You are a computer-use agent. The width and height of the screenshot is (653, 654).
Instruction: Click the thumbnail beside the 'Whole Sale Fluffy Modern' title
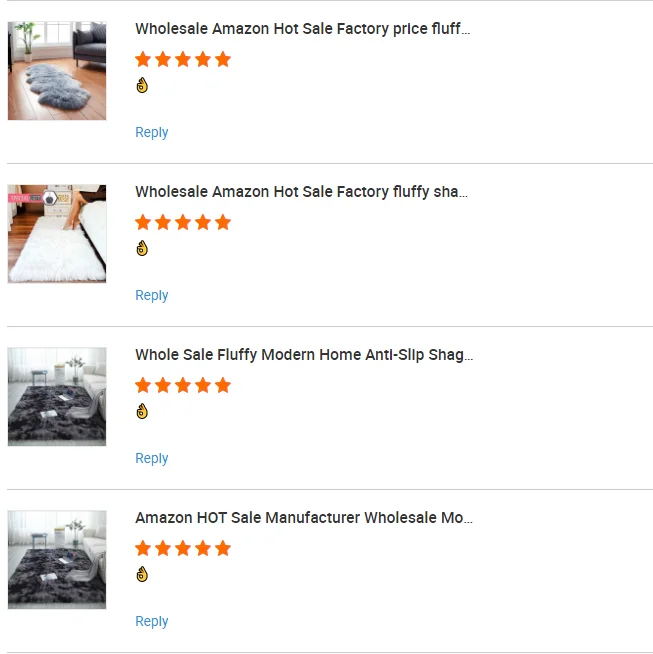(57, 397)
